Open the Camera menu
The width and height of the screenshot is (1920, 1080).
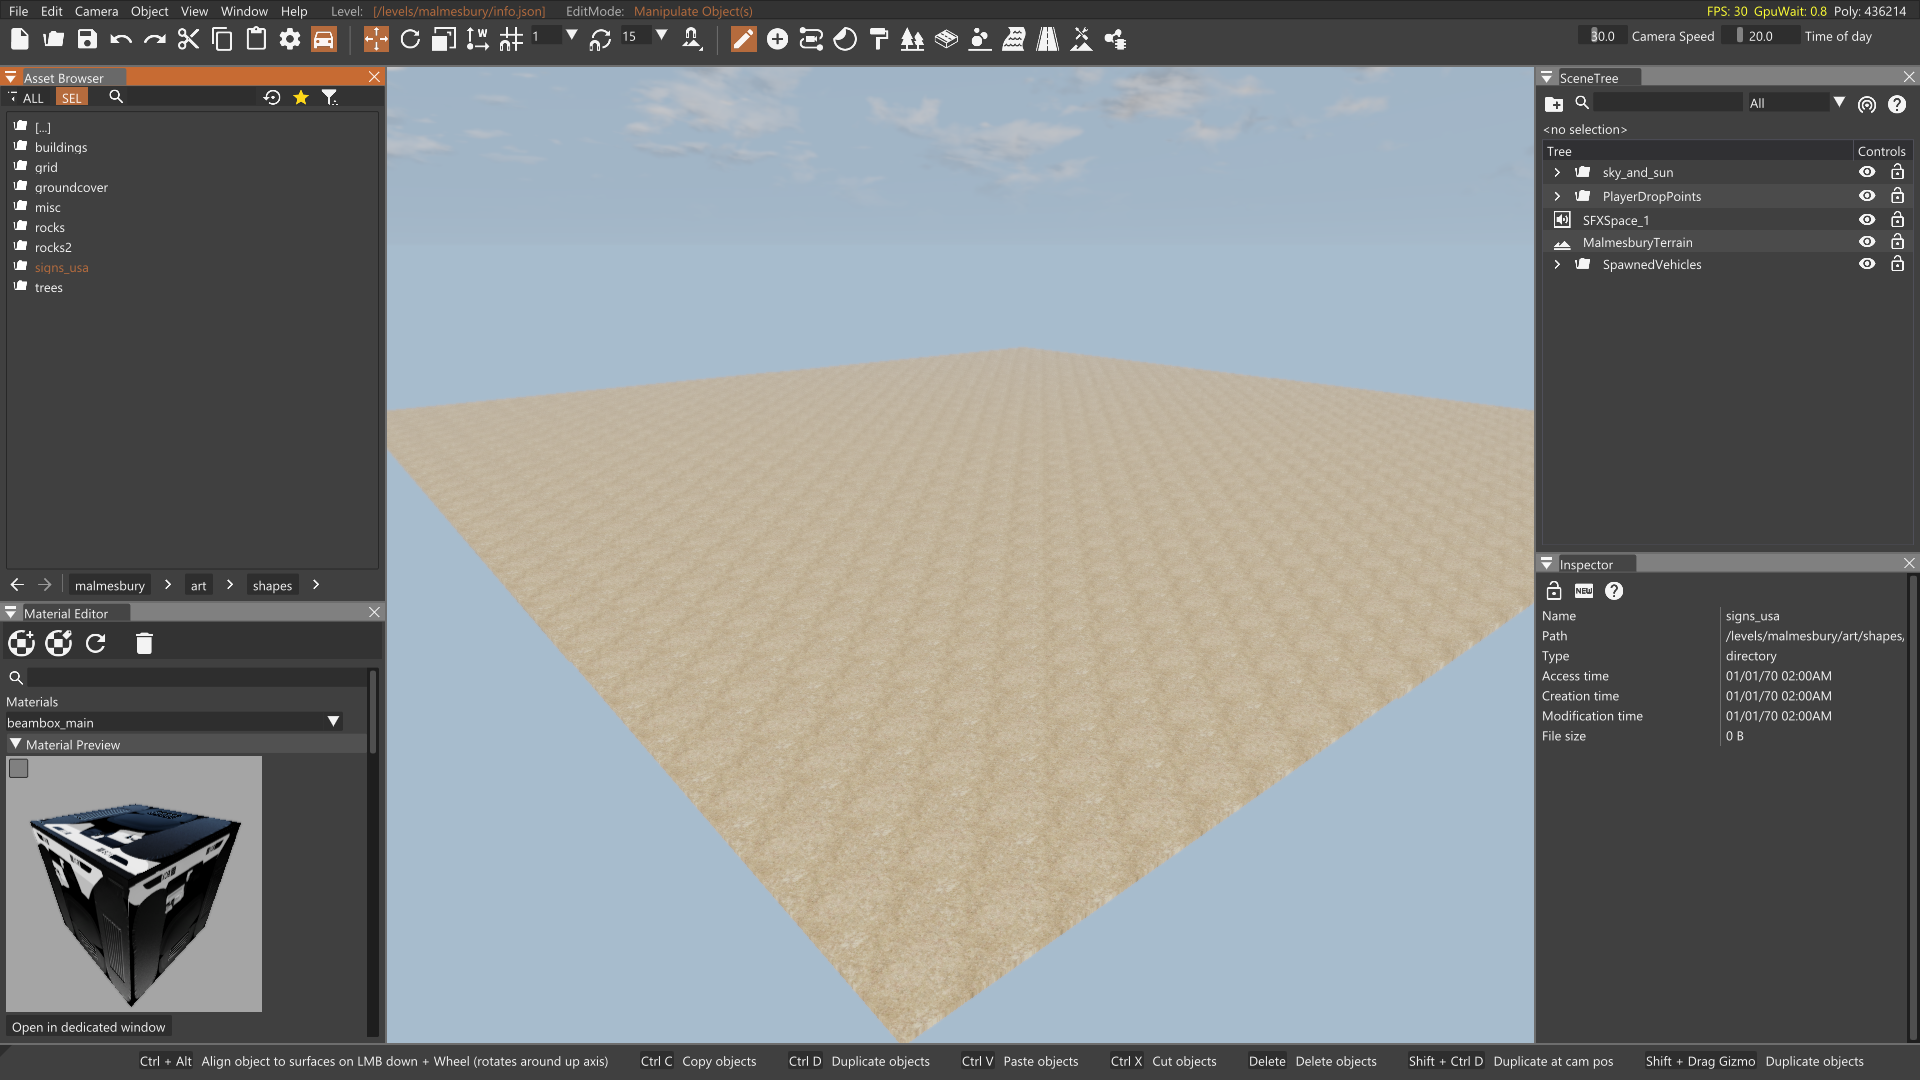96,11
